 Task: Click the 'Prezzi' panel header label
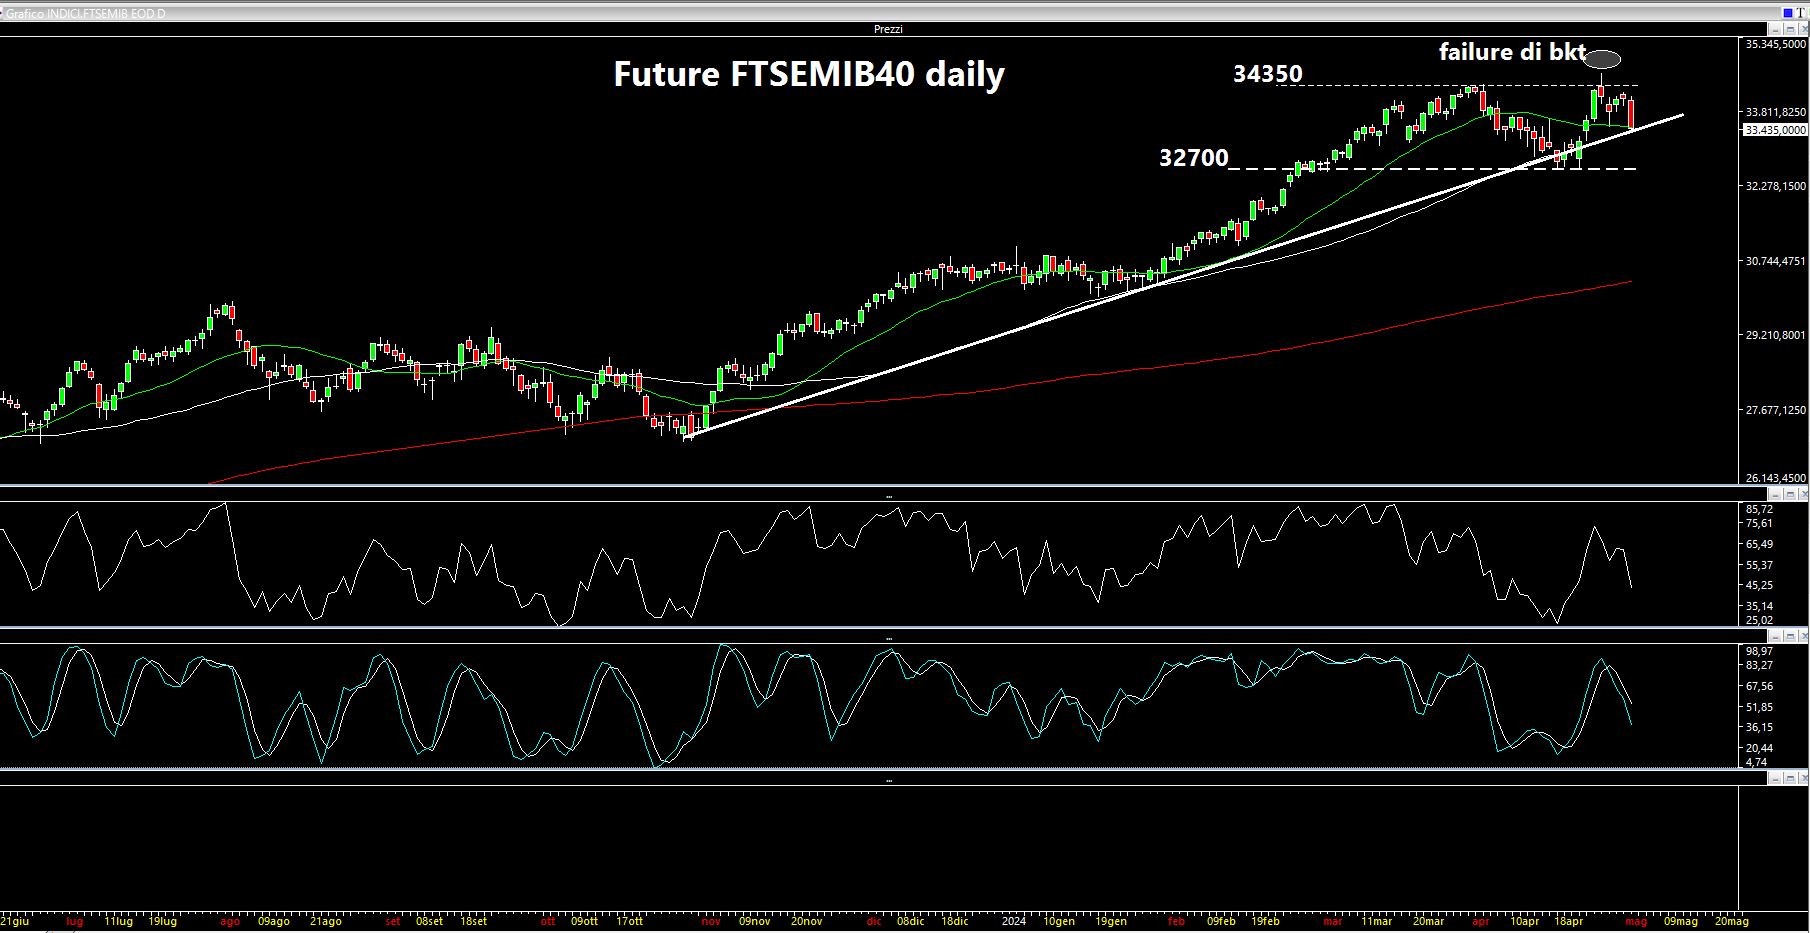coord(888,29)
